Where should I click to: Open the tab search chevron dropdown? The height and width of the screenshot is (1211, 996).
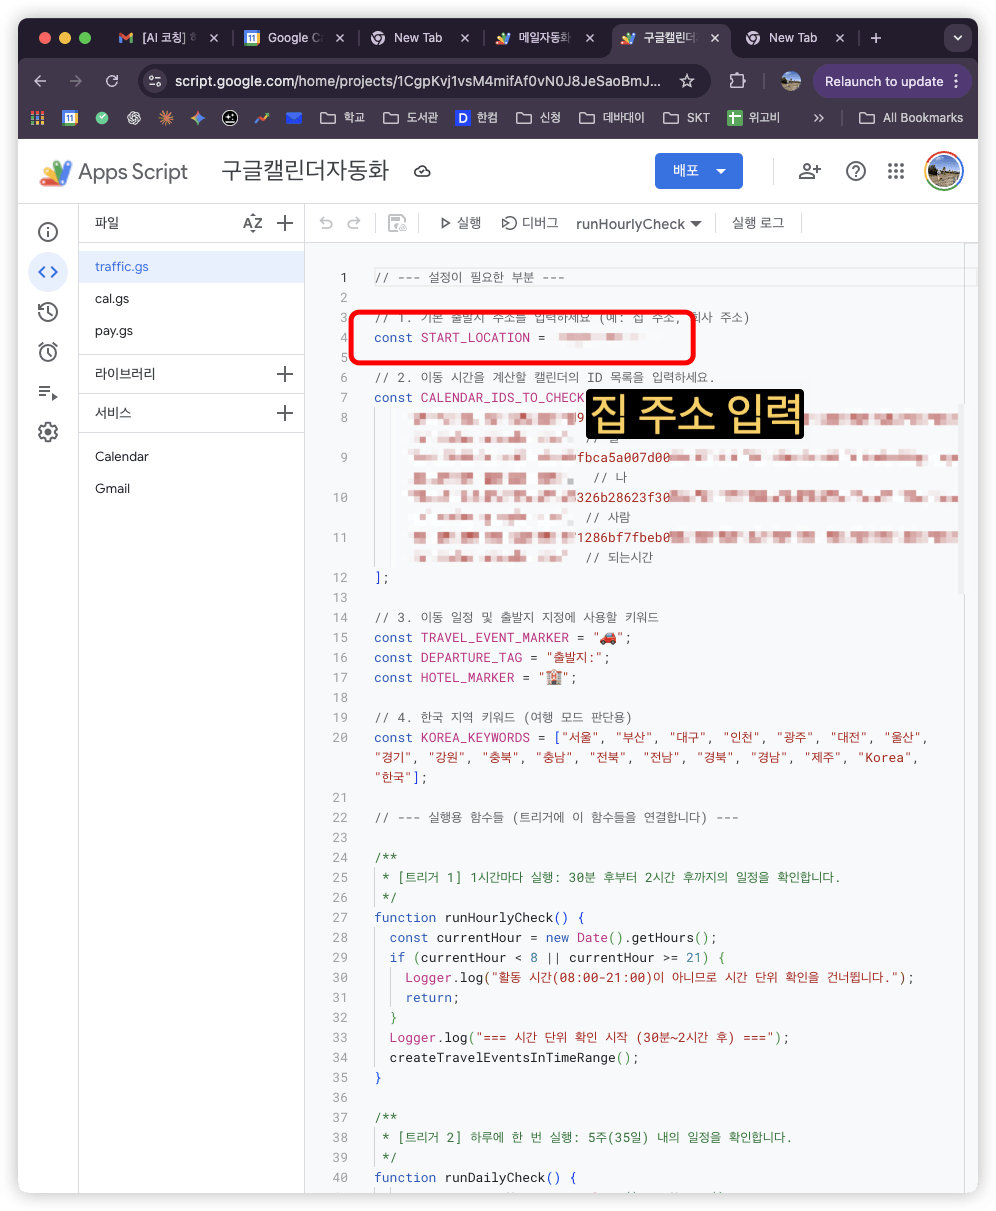pyautogui.click(x=958, y=38)
